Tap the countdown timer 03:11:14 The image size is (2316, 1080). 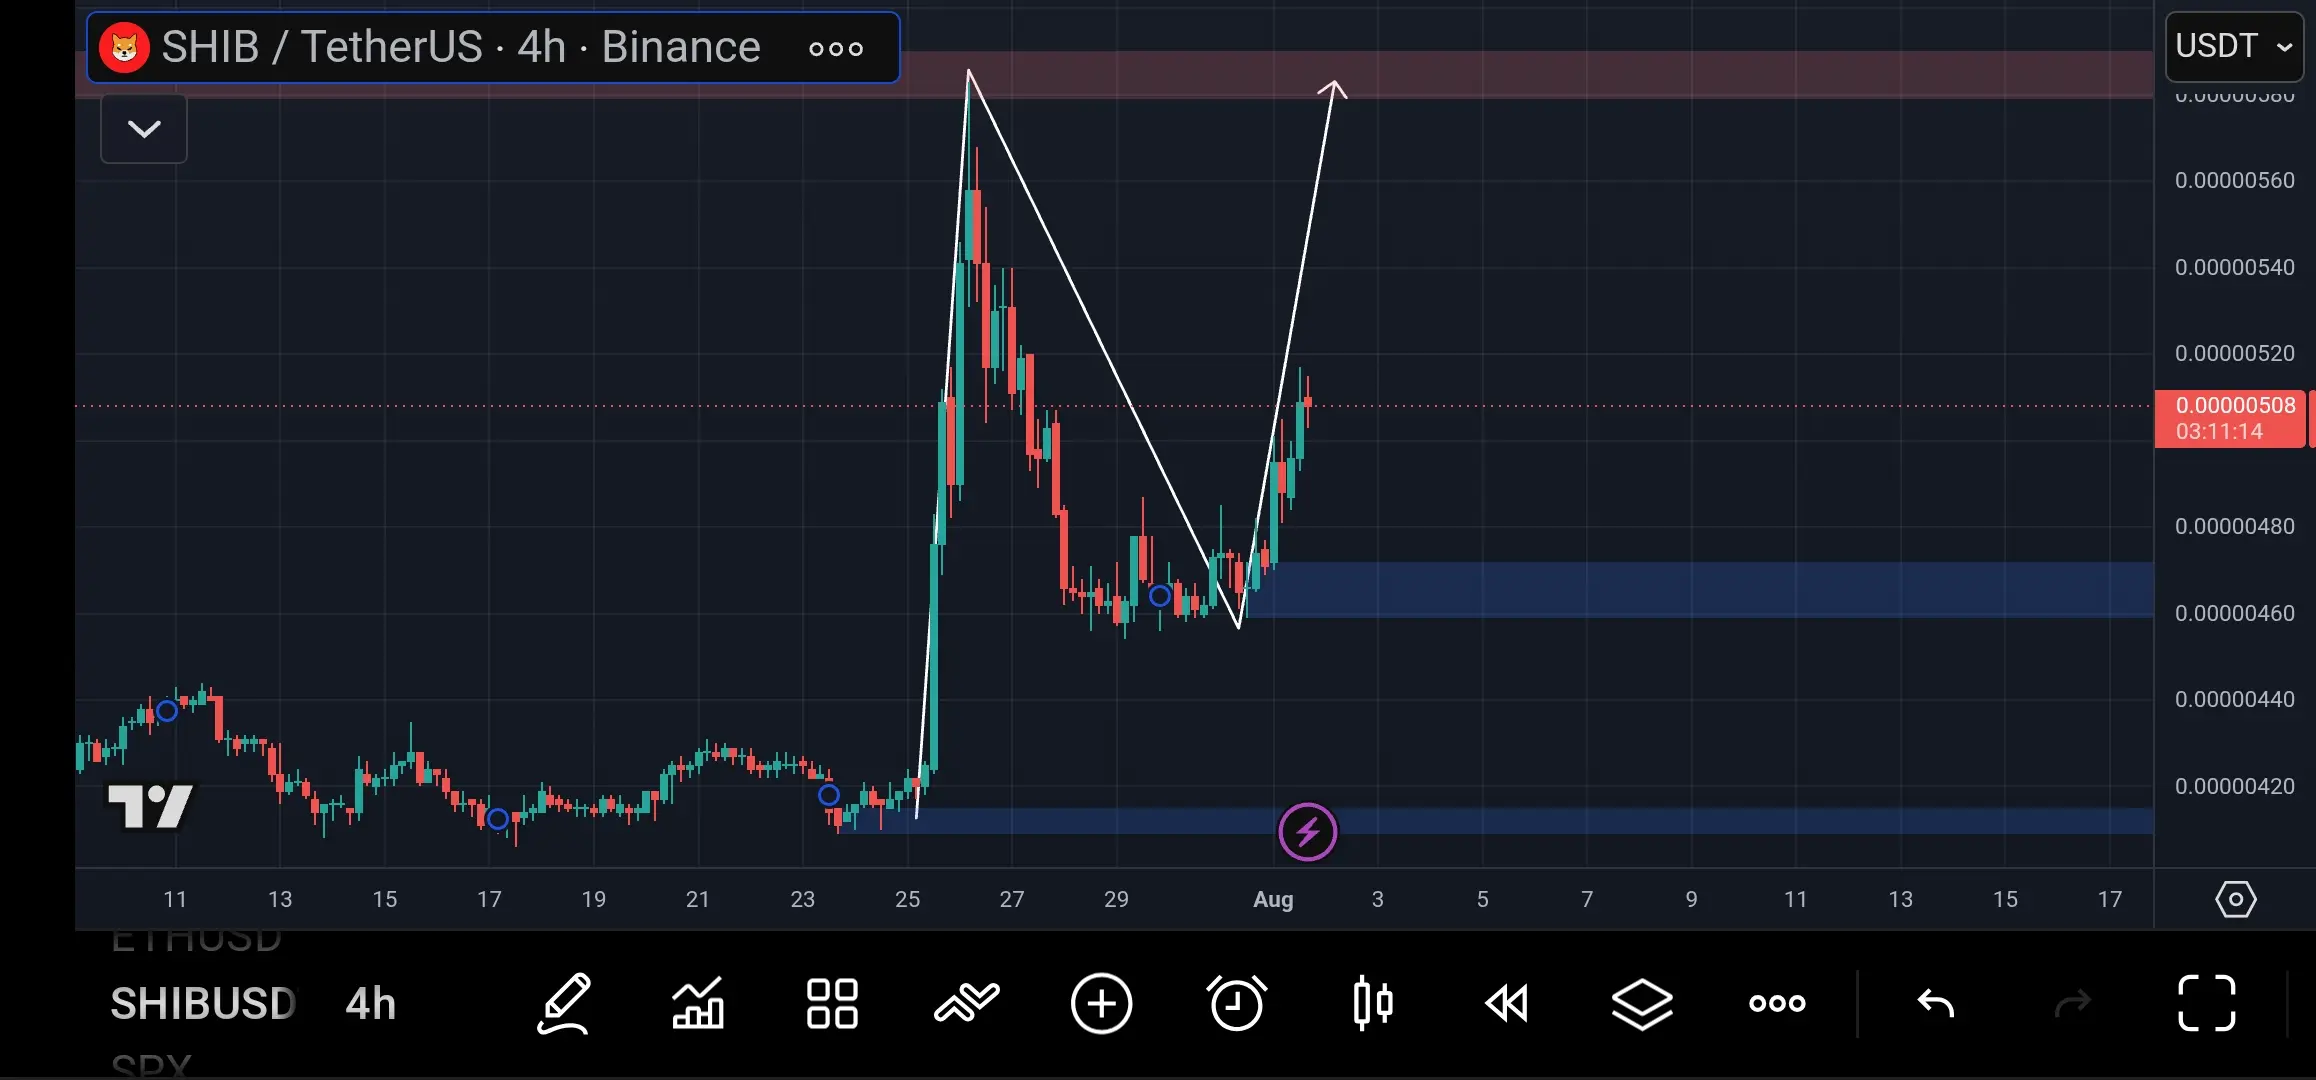click(2219, 432)
